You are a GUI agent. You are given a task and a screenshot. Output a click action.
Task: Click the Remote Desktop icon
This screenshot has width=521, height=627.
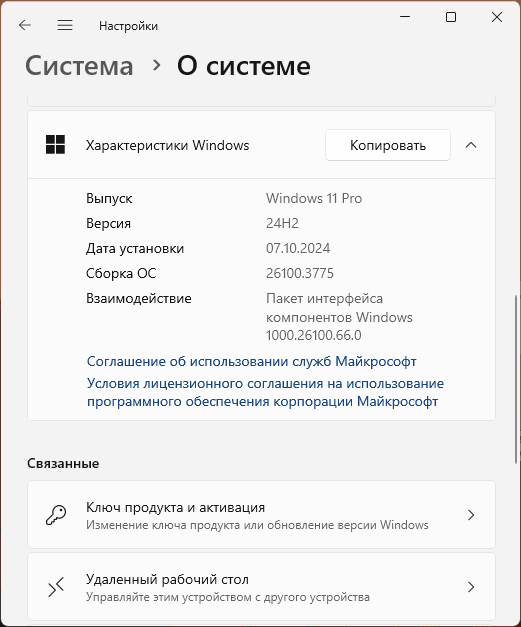click(x=56, y=587)
